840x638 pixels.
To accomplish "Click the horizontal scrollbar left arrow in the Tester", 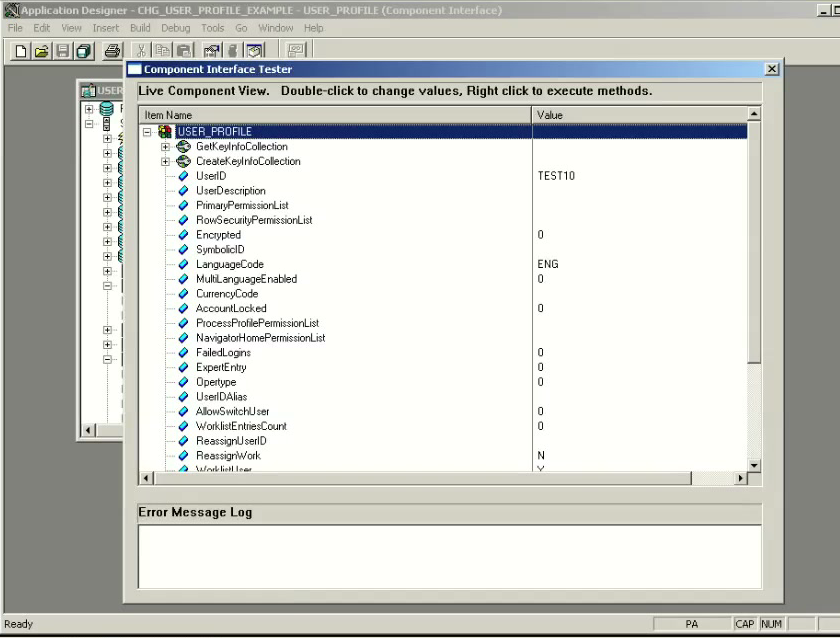I will (x=146, y=478).
